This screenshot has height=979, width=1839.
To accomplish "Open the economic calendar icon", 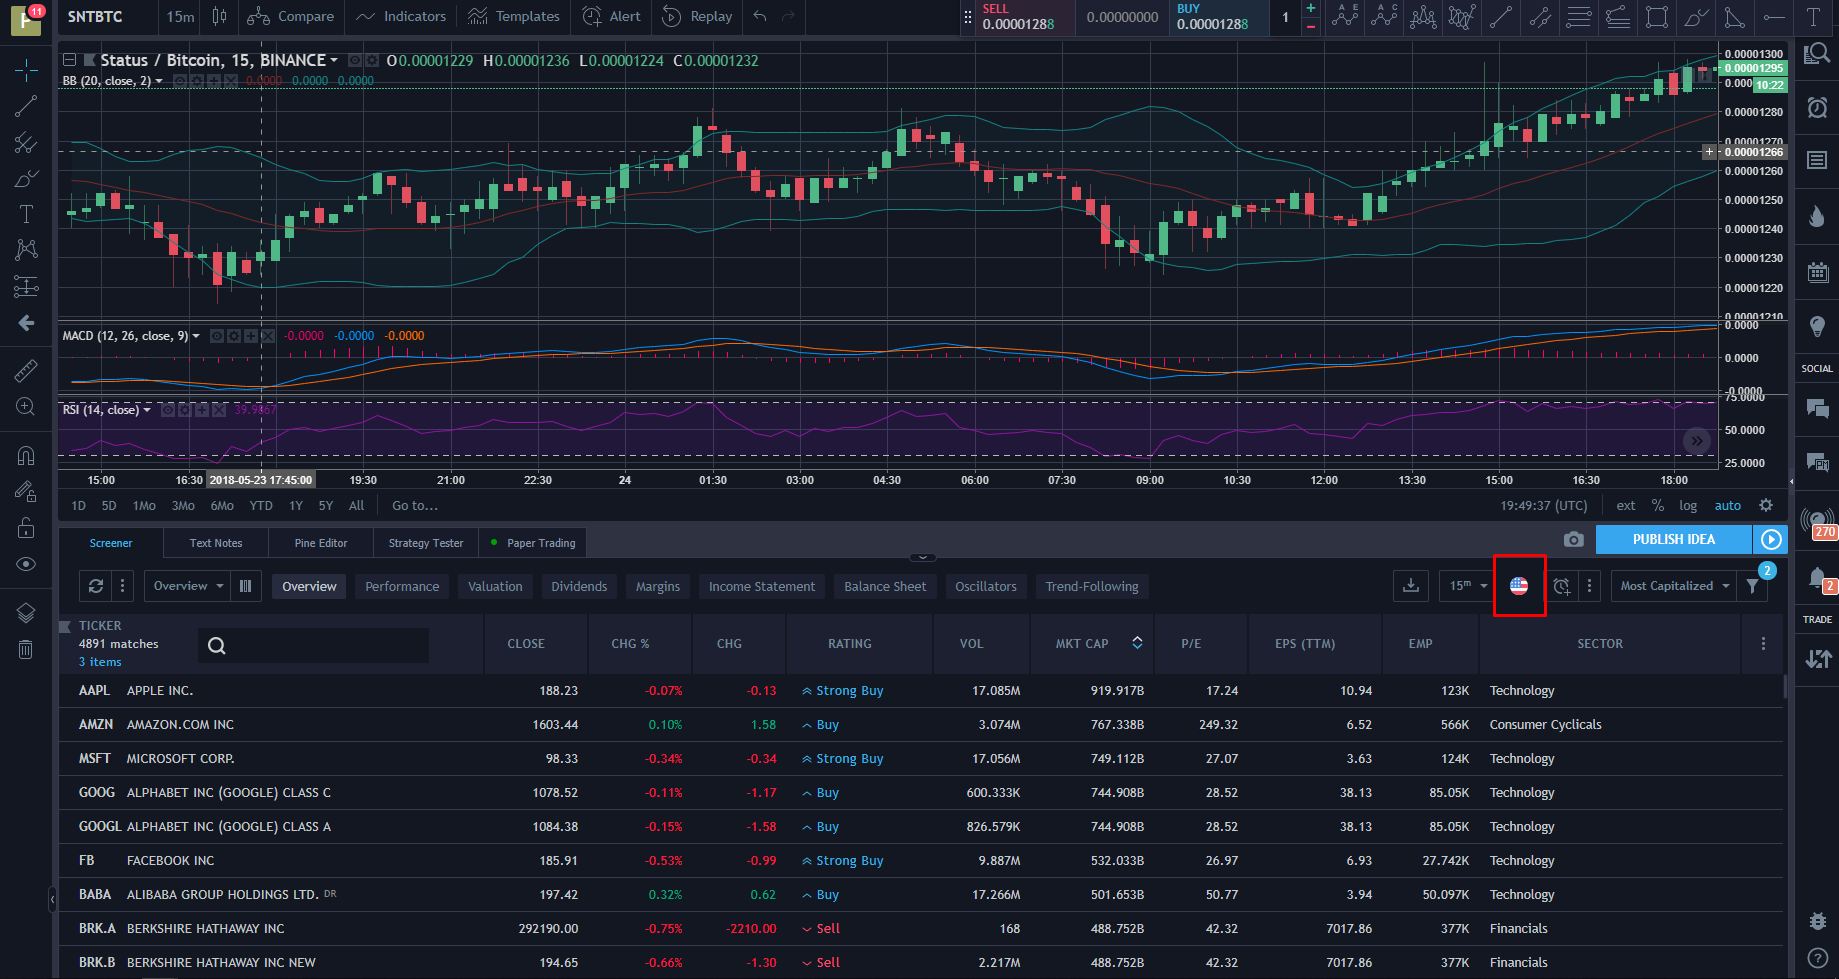I will pos(1817,271).
